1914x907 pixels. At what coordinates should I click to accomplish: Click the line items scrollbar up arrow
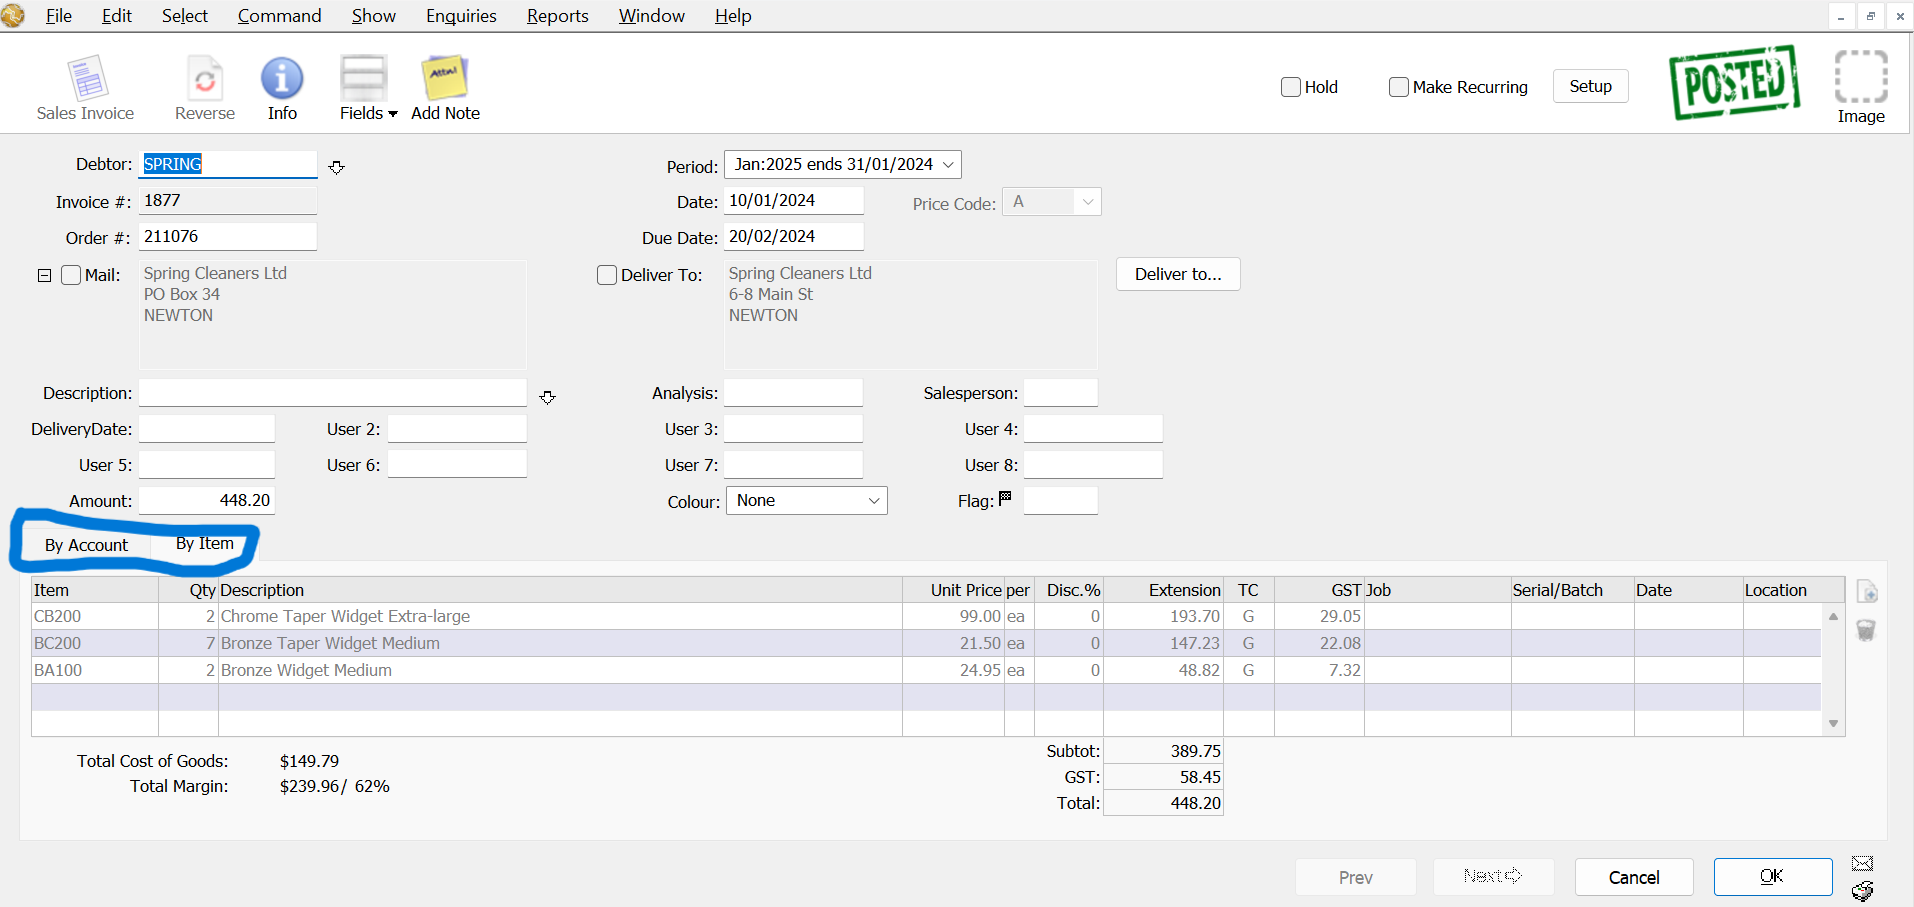tap(1833, 616)
